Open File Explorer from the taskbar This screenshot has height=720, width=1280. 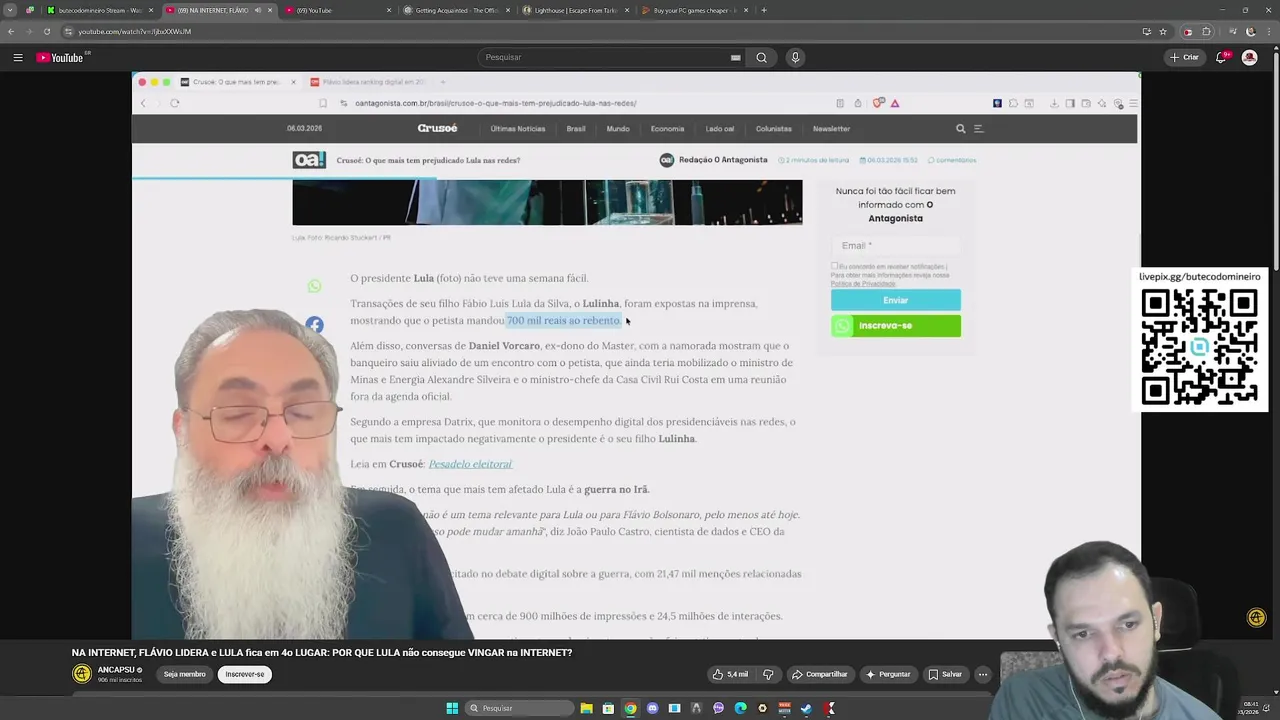click(586, 708)
